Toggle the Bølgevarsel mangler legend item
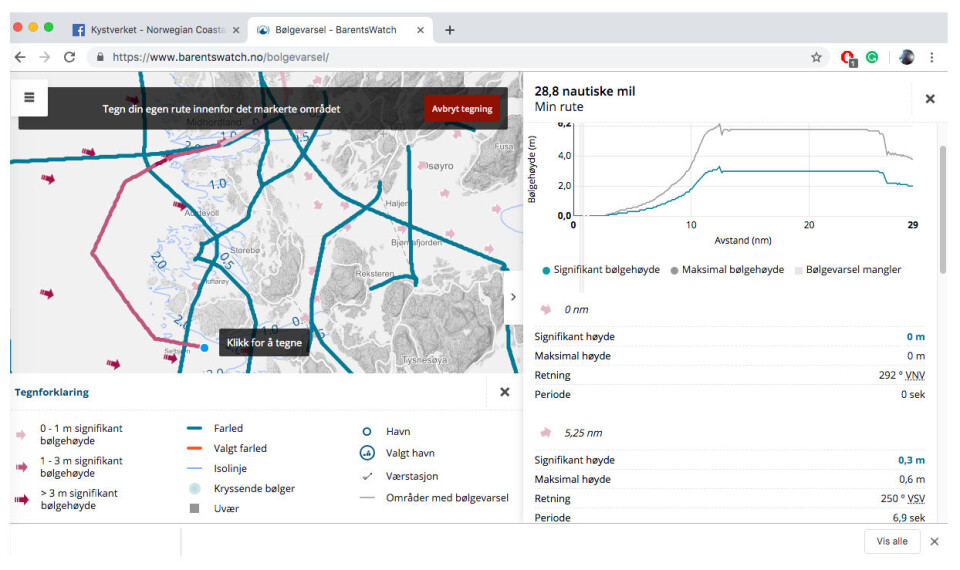The image size is (960, 570). coord(847,269)
